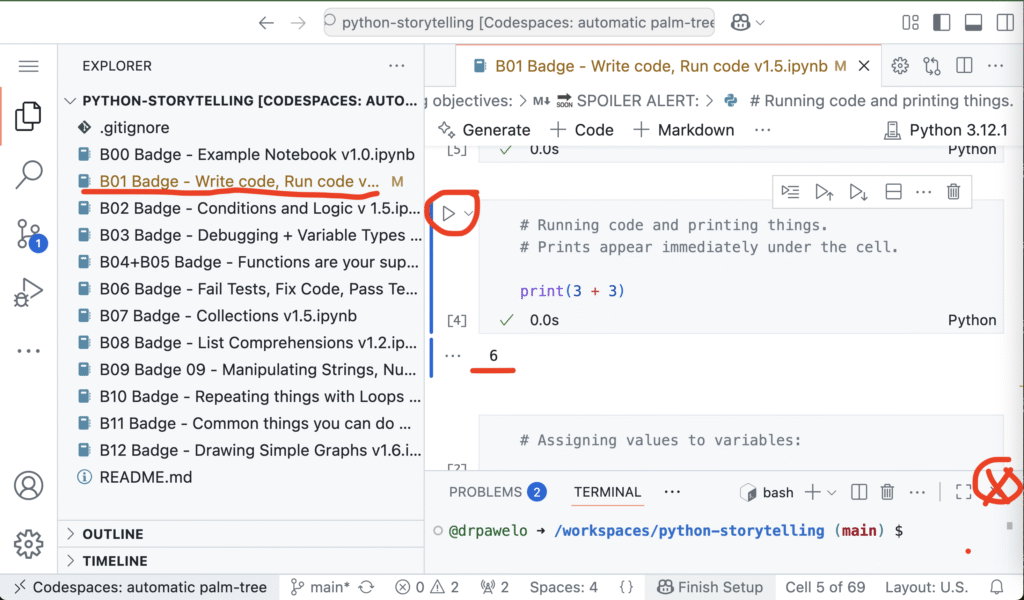Open B07 Badge - Collections notebook file
This screenshot has width=1024, height=600.
228,315
